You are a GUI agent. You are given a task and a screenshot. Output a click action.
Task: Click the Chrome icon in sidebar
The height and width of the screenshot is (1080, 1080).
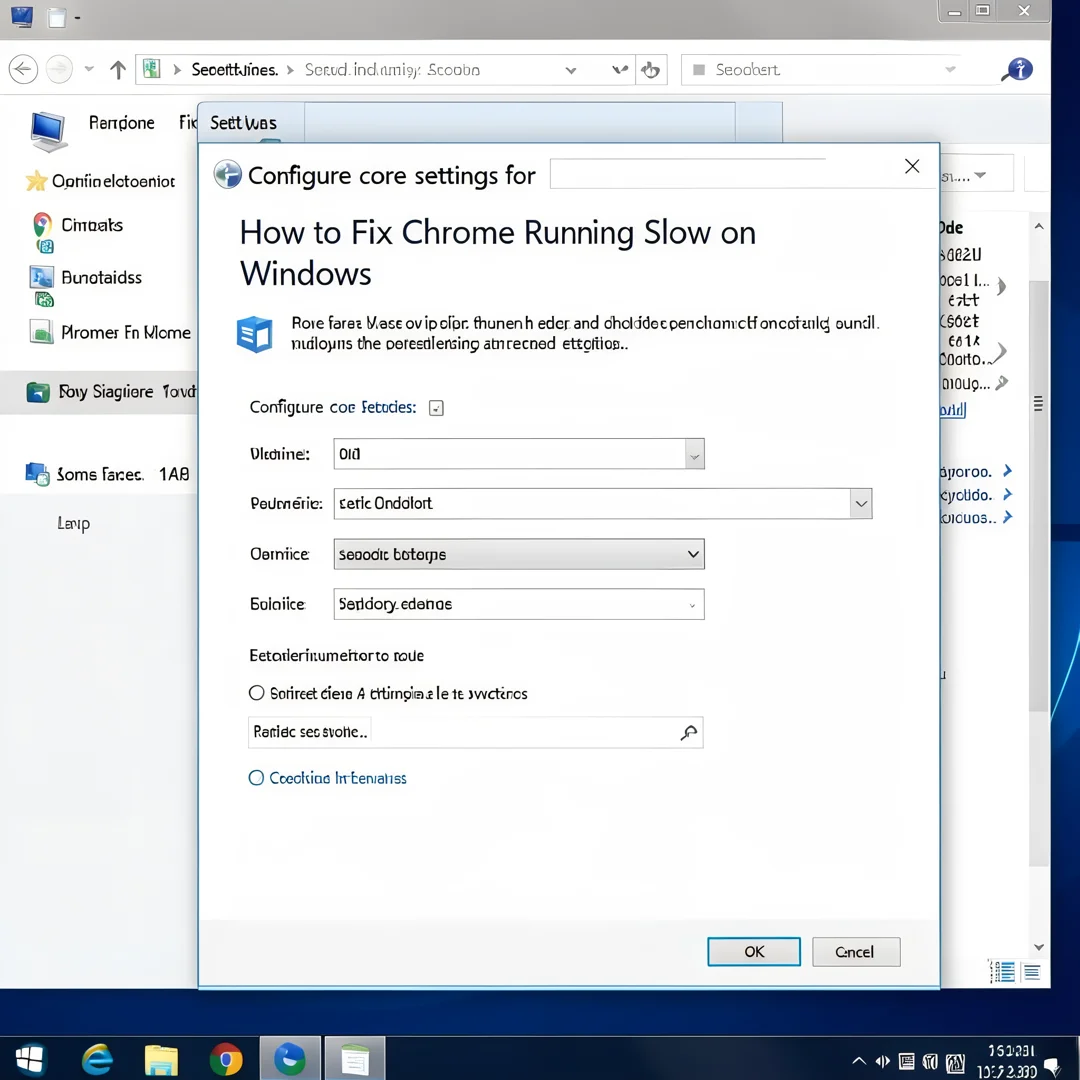point(42,224)
